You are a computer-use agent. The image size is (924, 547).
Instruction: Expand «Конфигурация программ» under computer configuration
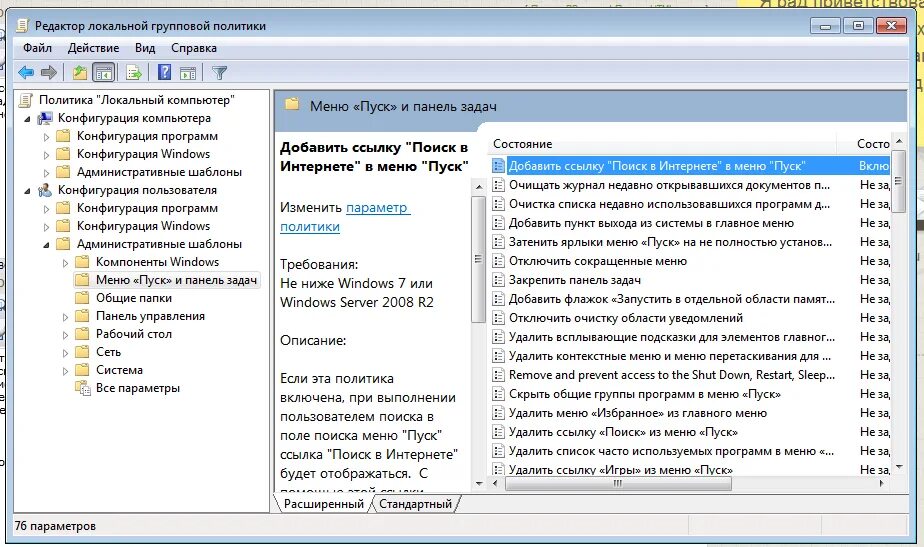46,137
